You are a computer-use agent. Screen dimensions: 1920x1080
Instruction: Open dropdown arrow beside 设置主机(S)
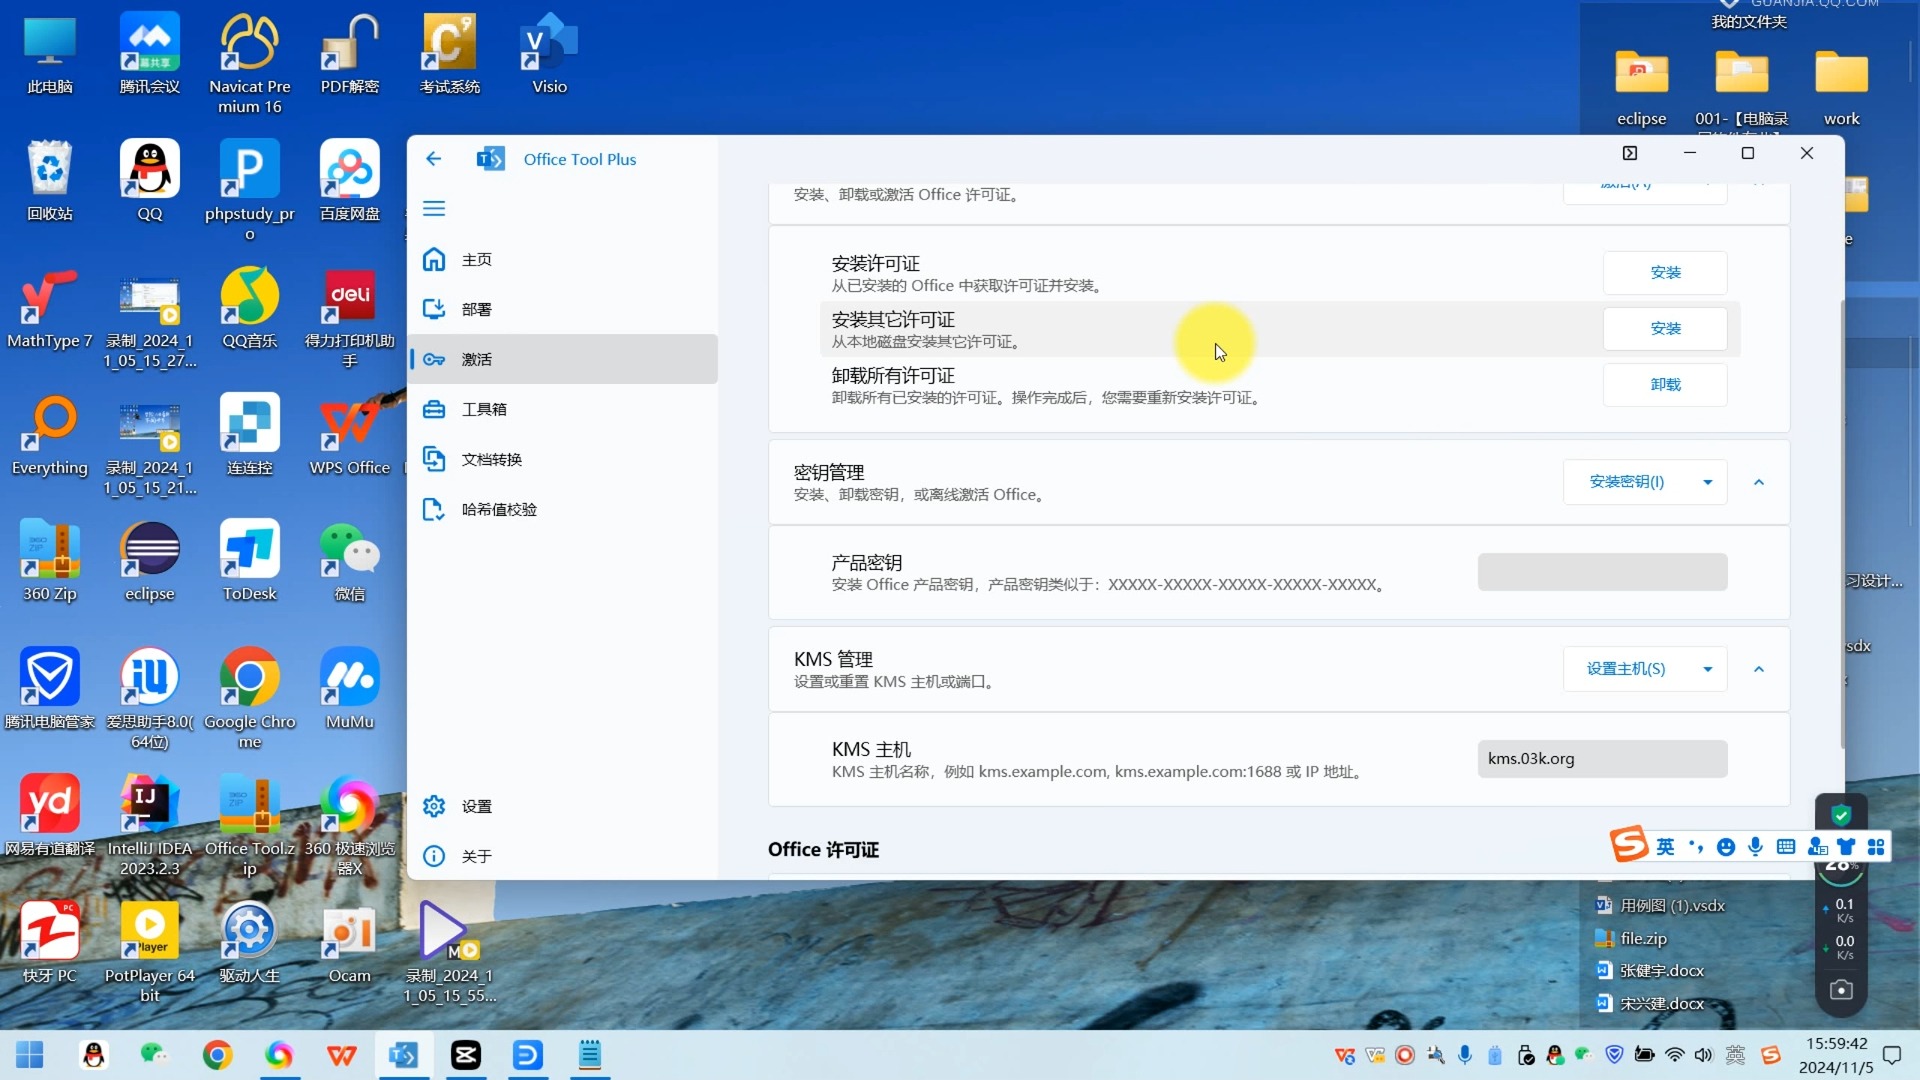pos(1708,669)
